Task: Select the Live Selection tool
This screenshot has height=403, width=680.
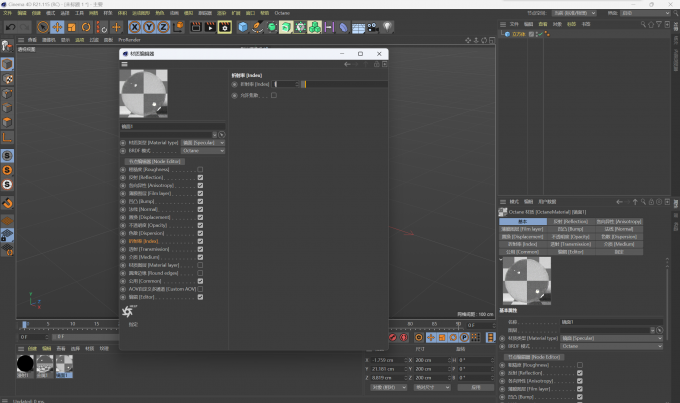Action: click(x=42, y=27)
